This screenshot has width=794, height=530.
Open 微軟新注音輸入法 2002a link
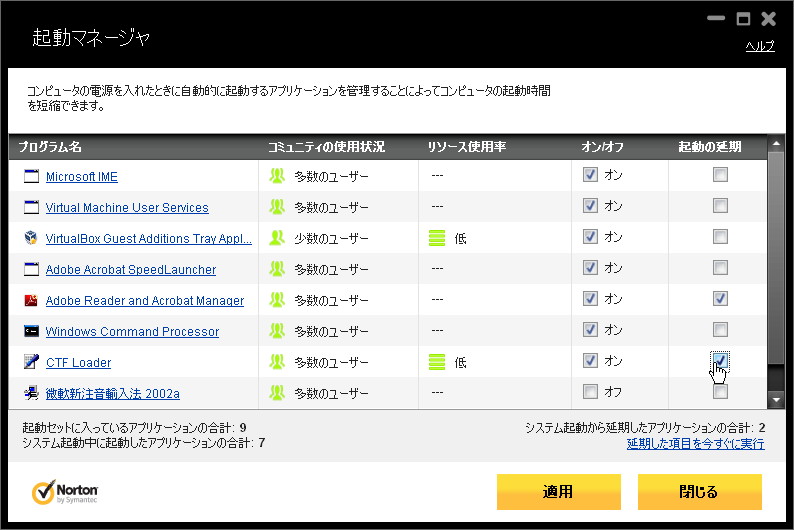(112, 393)
